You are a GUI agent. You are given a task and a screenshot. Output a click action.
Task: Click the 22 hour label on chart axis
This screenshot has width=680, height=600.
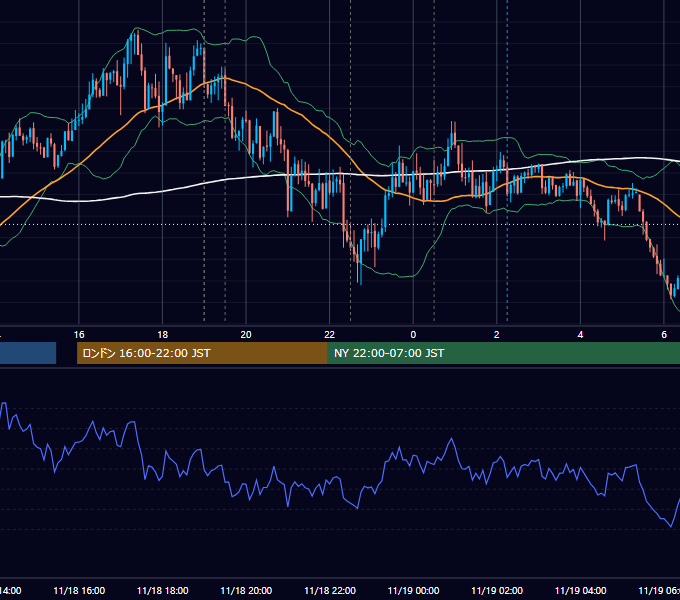330,335
